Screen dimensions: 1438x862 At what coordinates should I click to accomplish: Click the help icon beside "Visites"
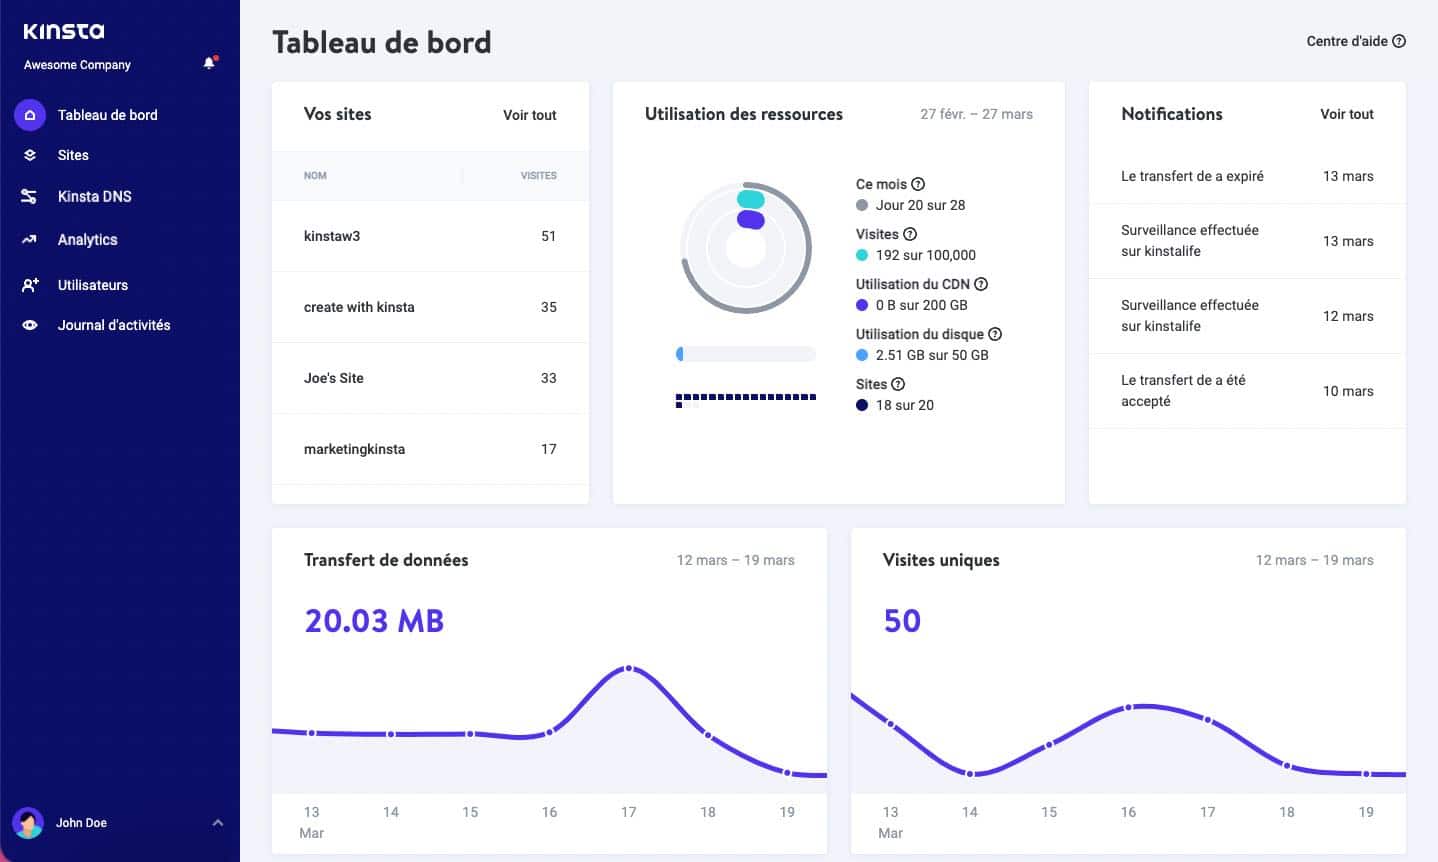[x=911, y=234]
